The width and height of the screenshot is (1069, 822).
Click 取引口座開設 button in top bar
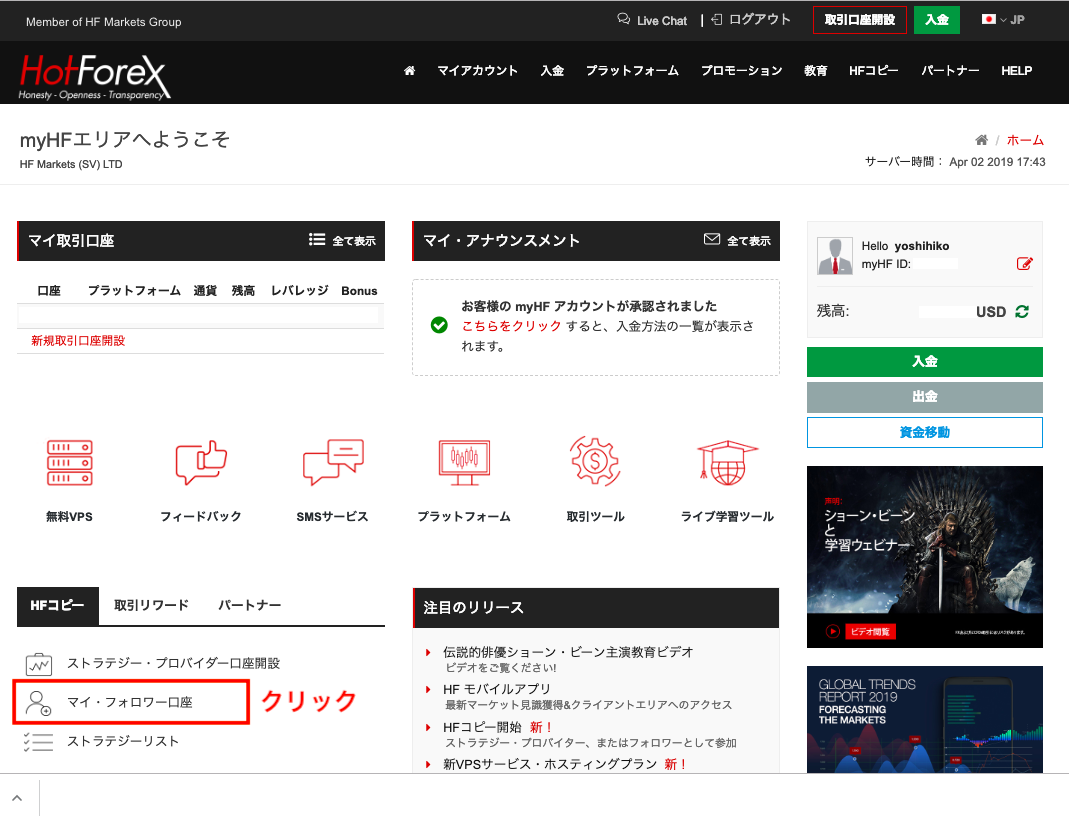[860, 20]
